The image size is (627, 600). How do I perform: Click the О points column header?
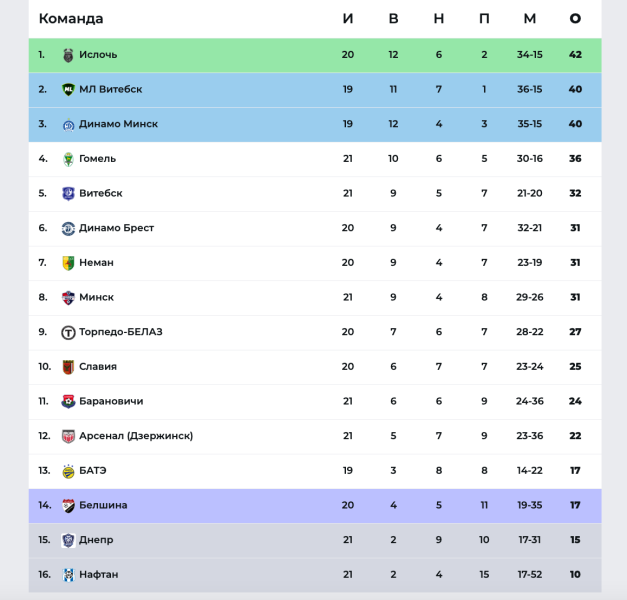pos(575,18)
